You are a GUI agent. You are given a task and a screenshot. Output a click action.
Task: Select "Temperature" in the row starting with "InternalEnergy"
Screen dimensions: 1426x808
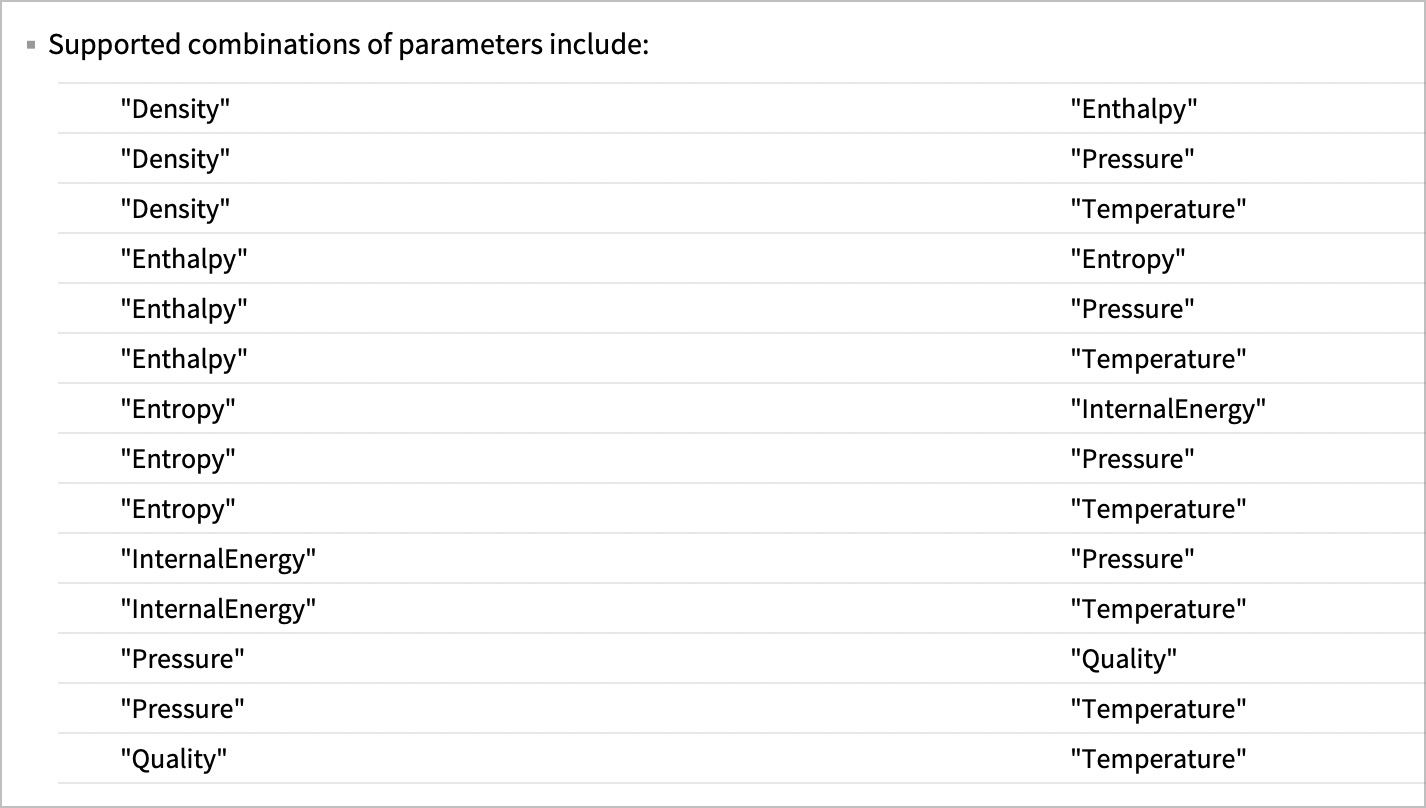click(x=1158, y=609)
